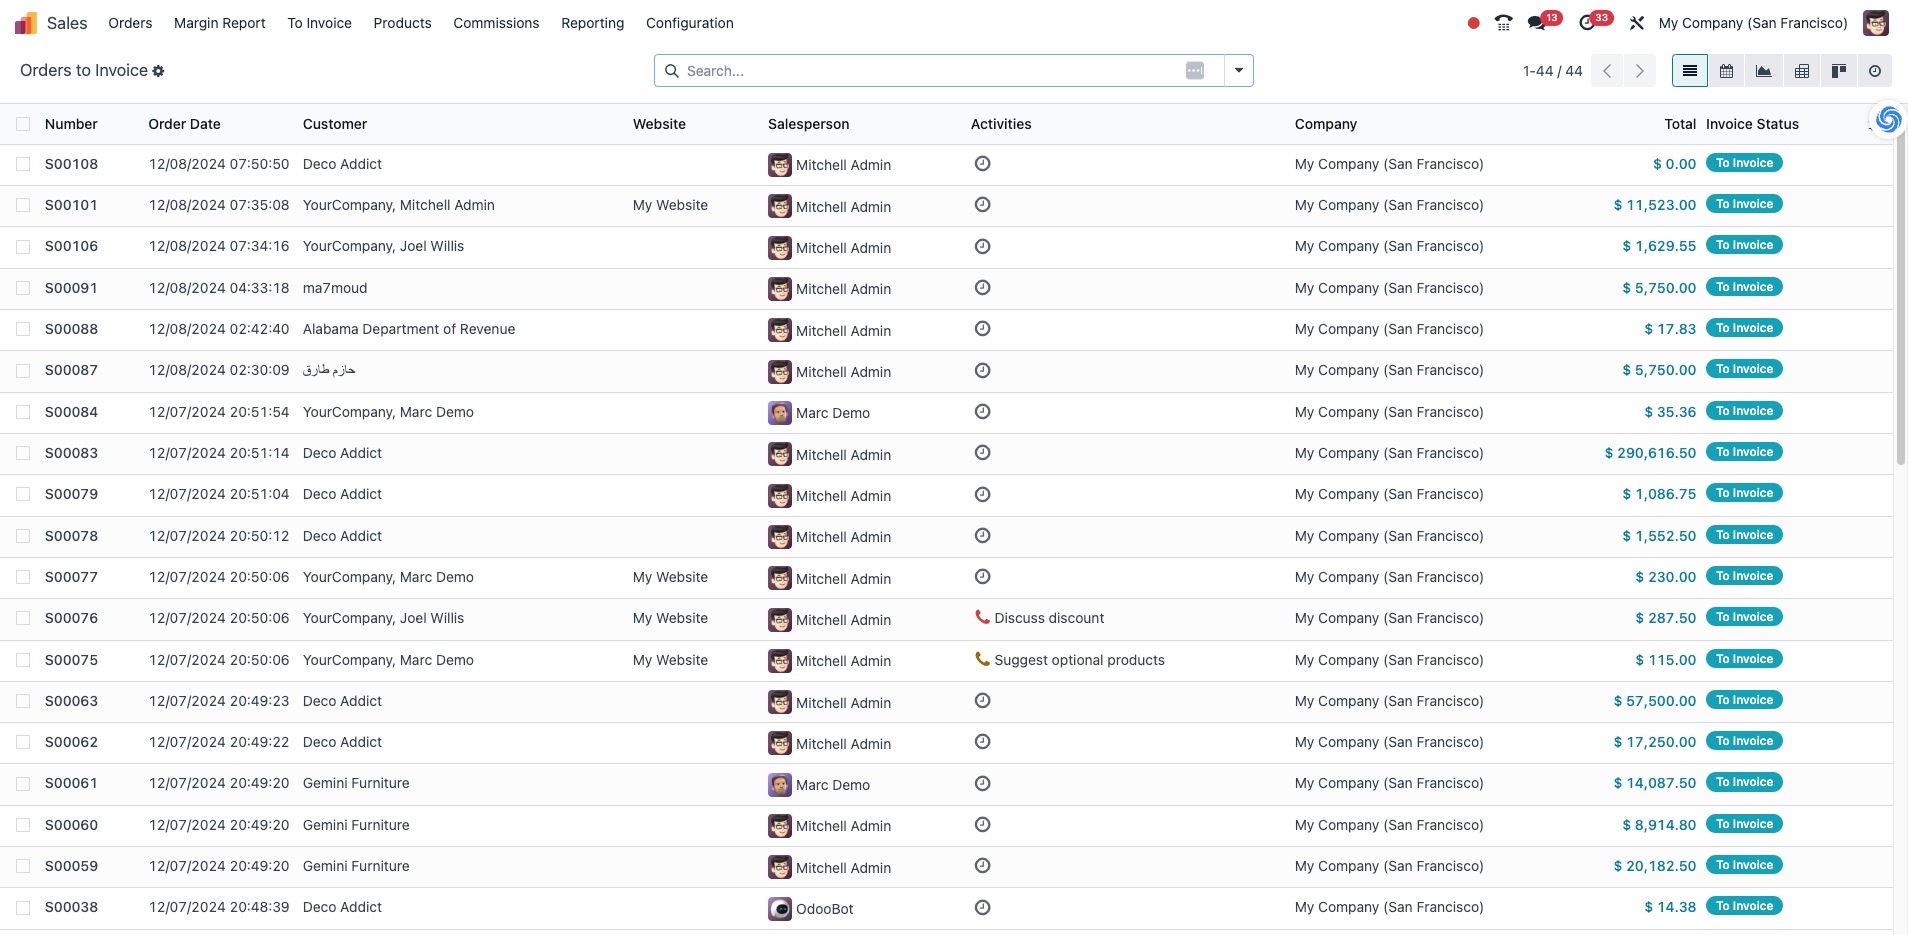Click the search options panel icon
This screenshot has width=1908, height=935.
[1195, 70]
